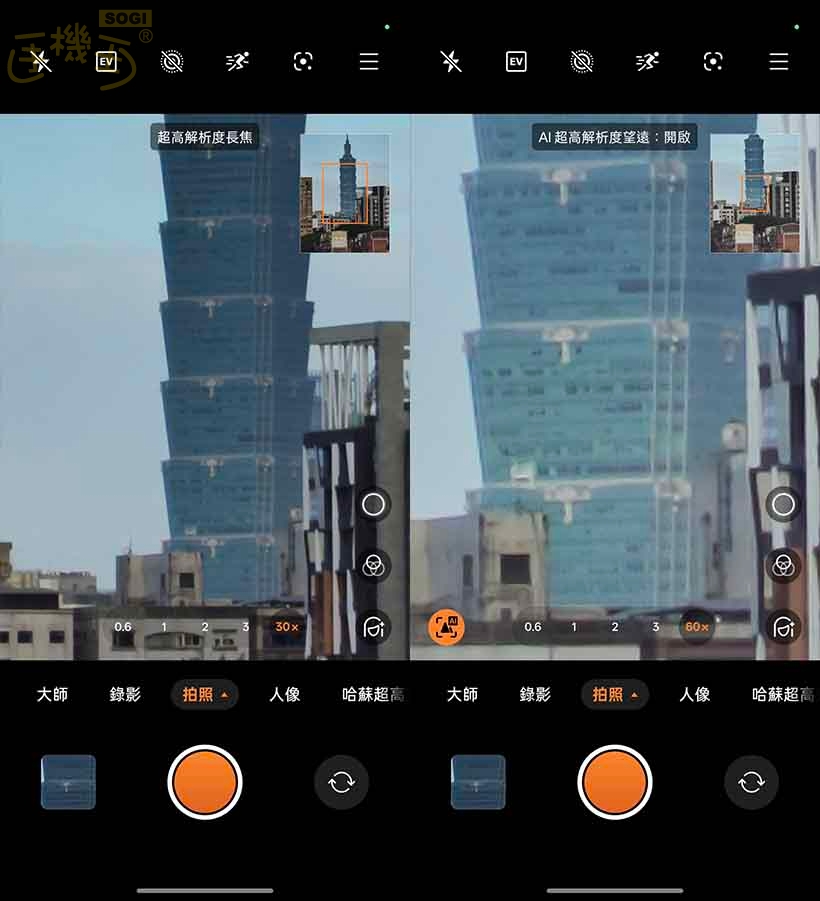
Task: Tap the focus frame icon on left camera
Action: pos(303,62)
